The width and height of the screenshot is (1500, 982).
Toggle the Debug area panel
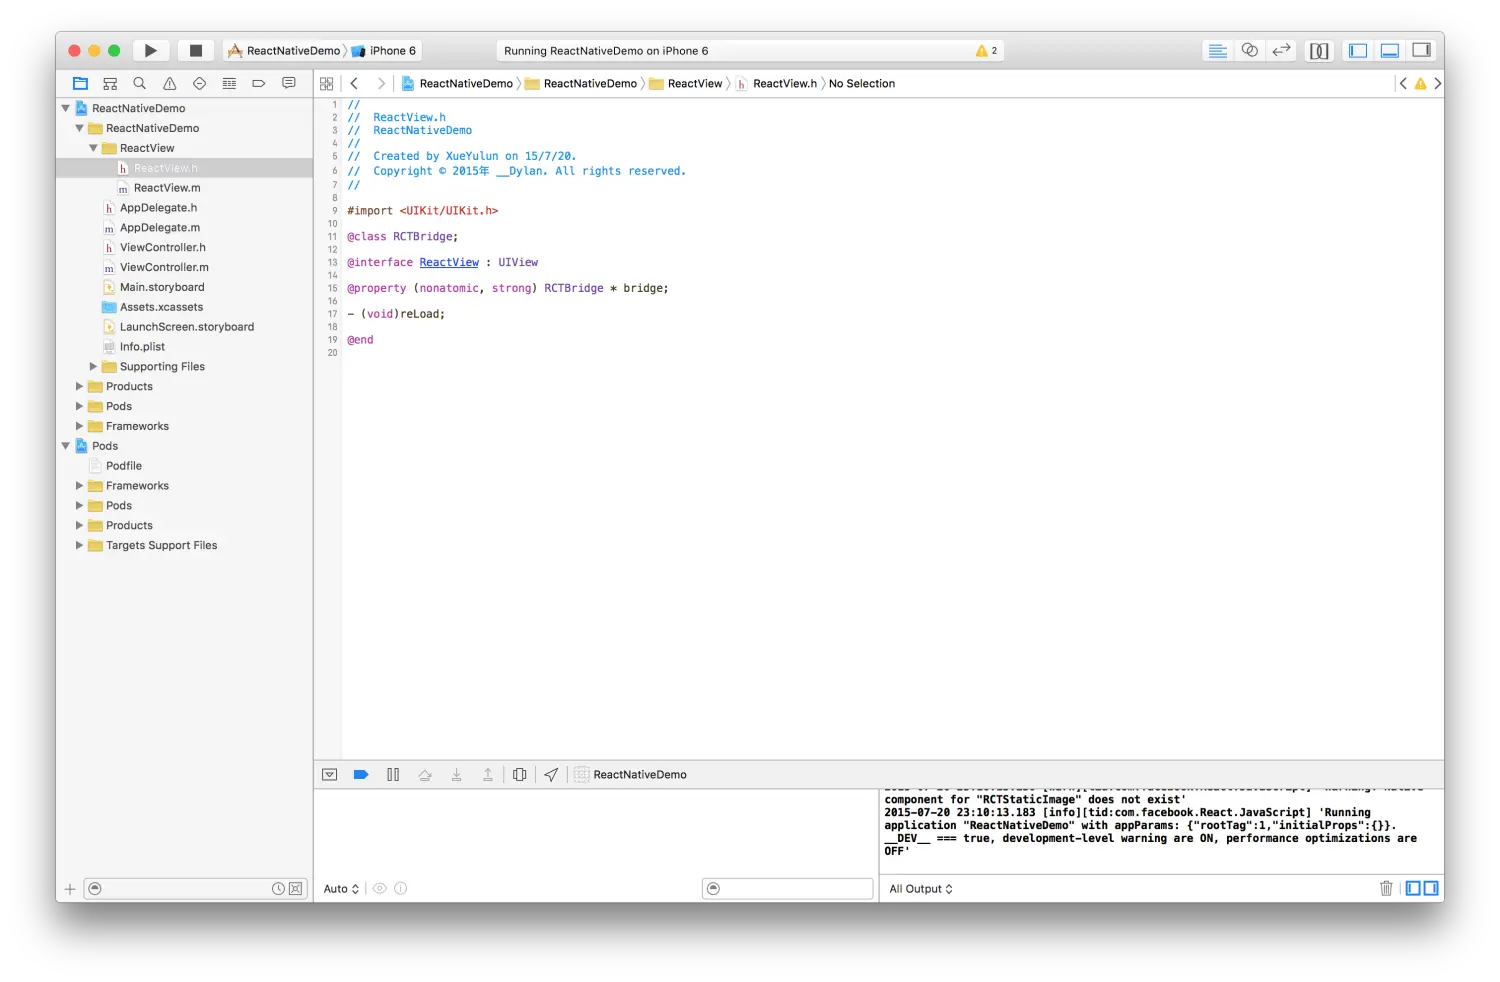click(1390, 51)
